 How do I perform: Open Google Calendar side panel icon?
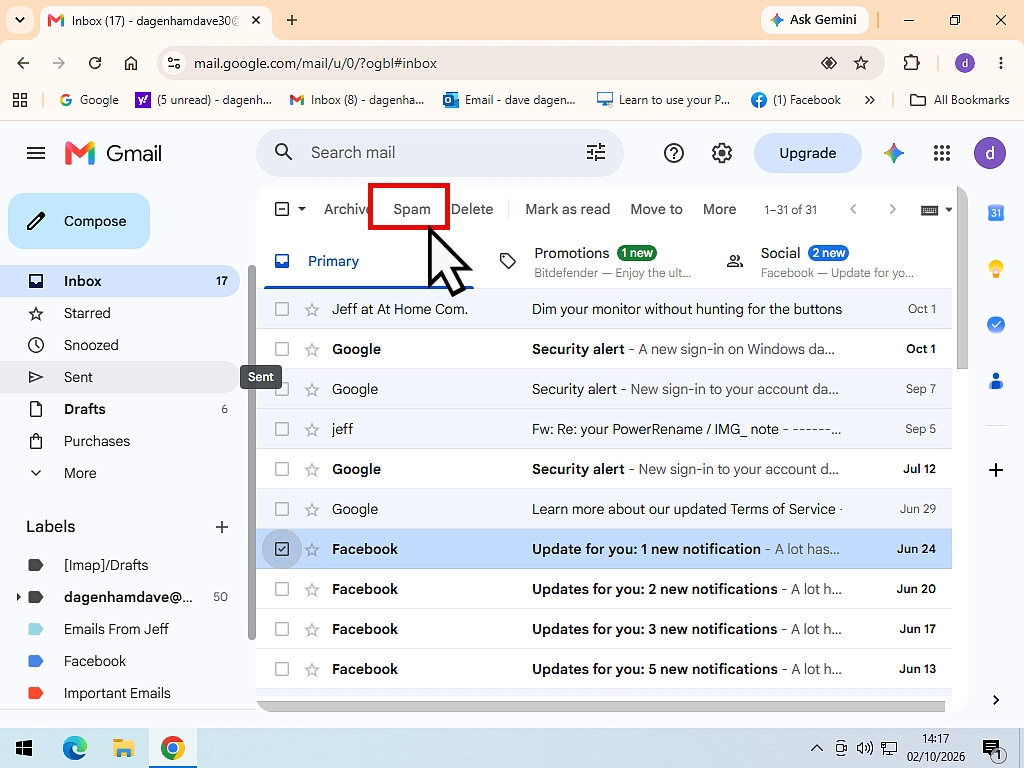pyautogui.click(x=995, y=212)
